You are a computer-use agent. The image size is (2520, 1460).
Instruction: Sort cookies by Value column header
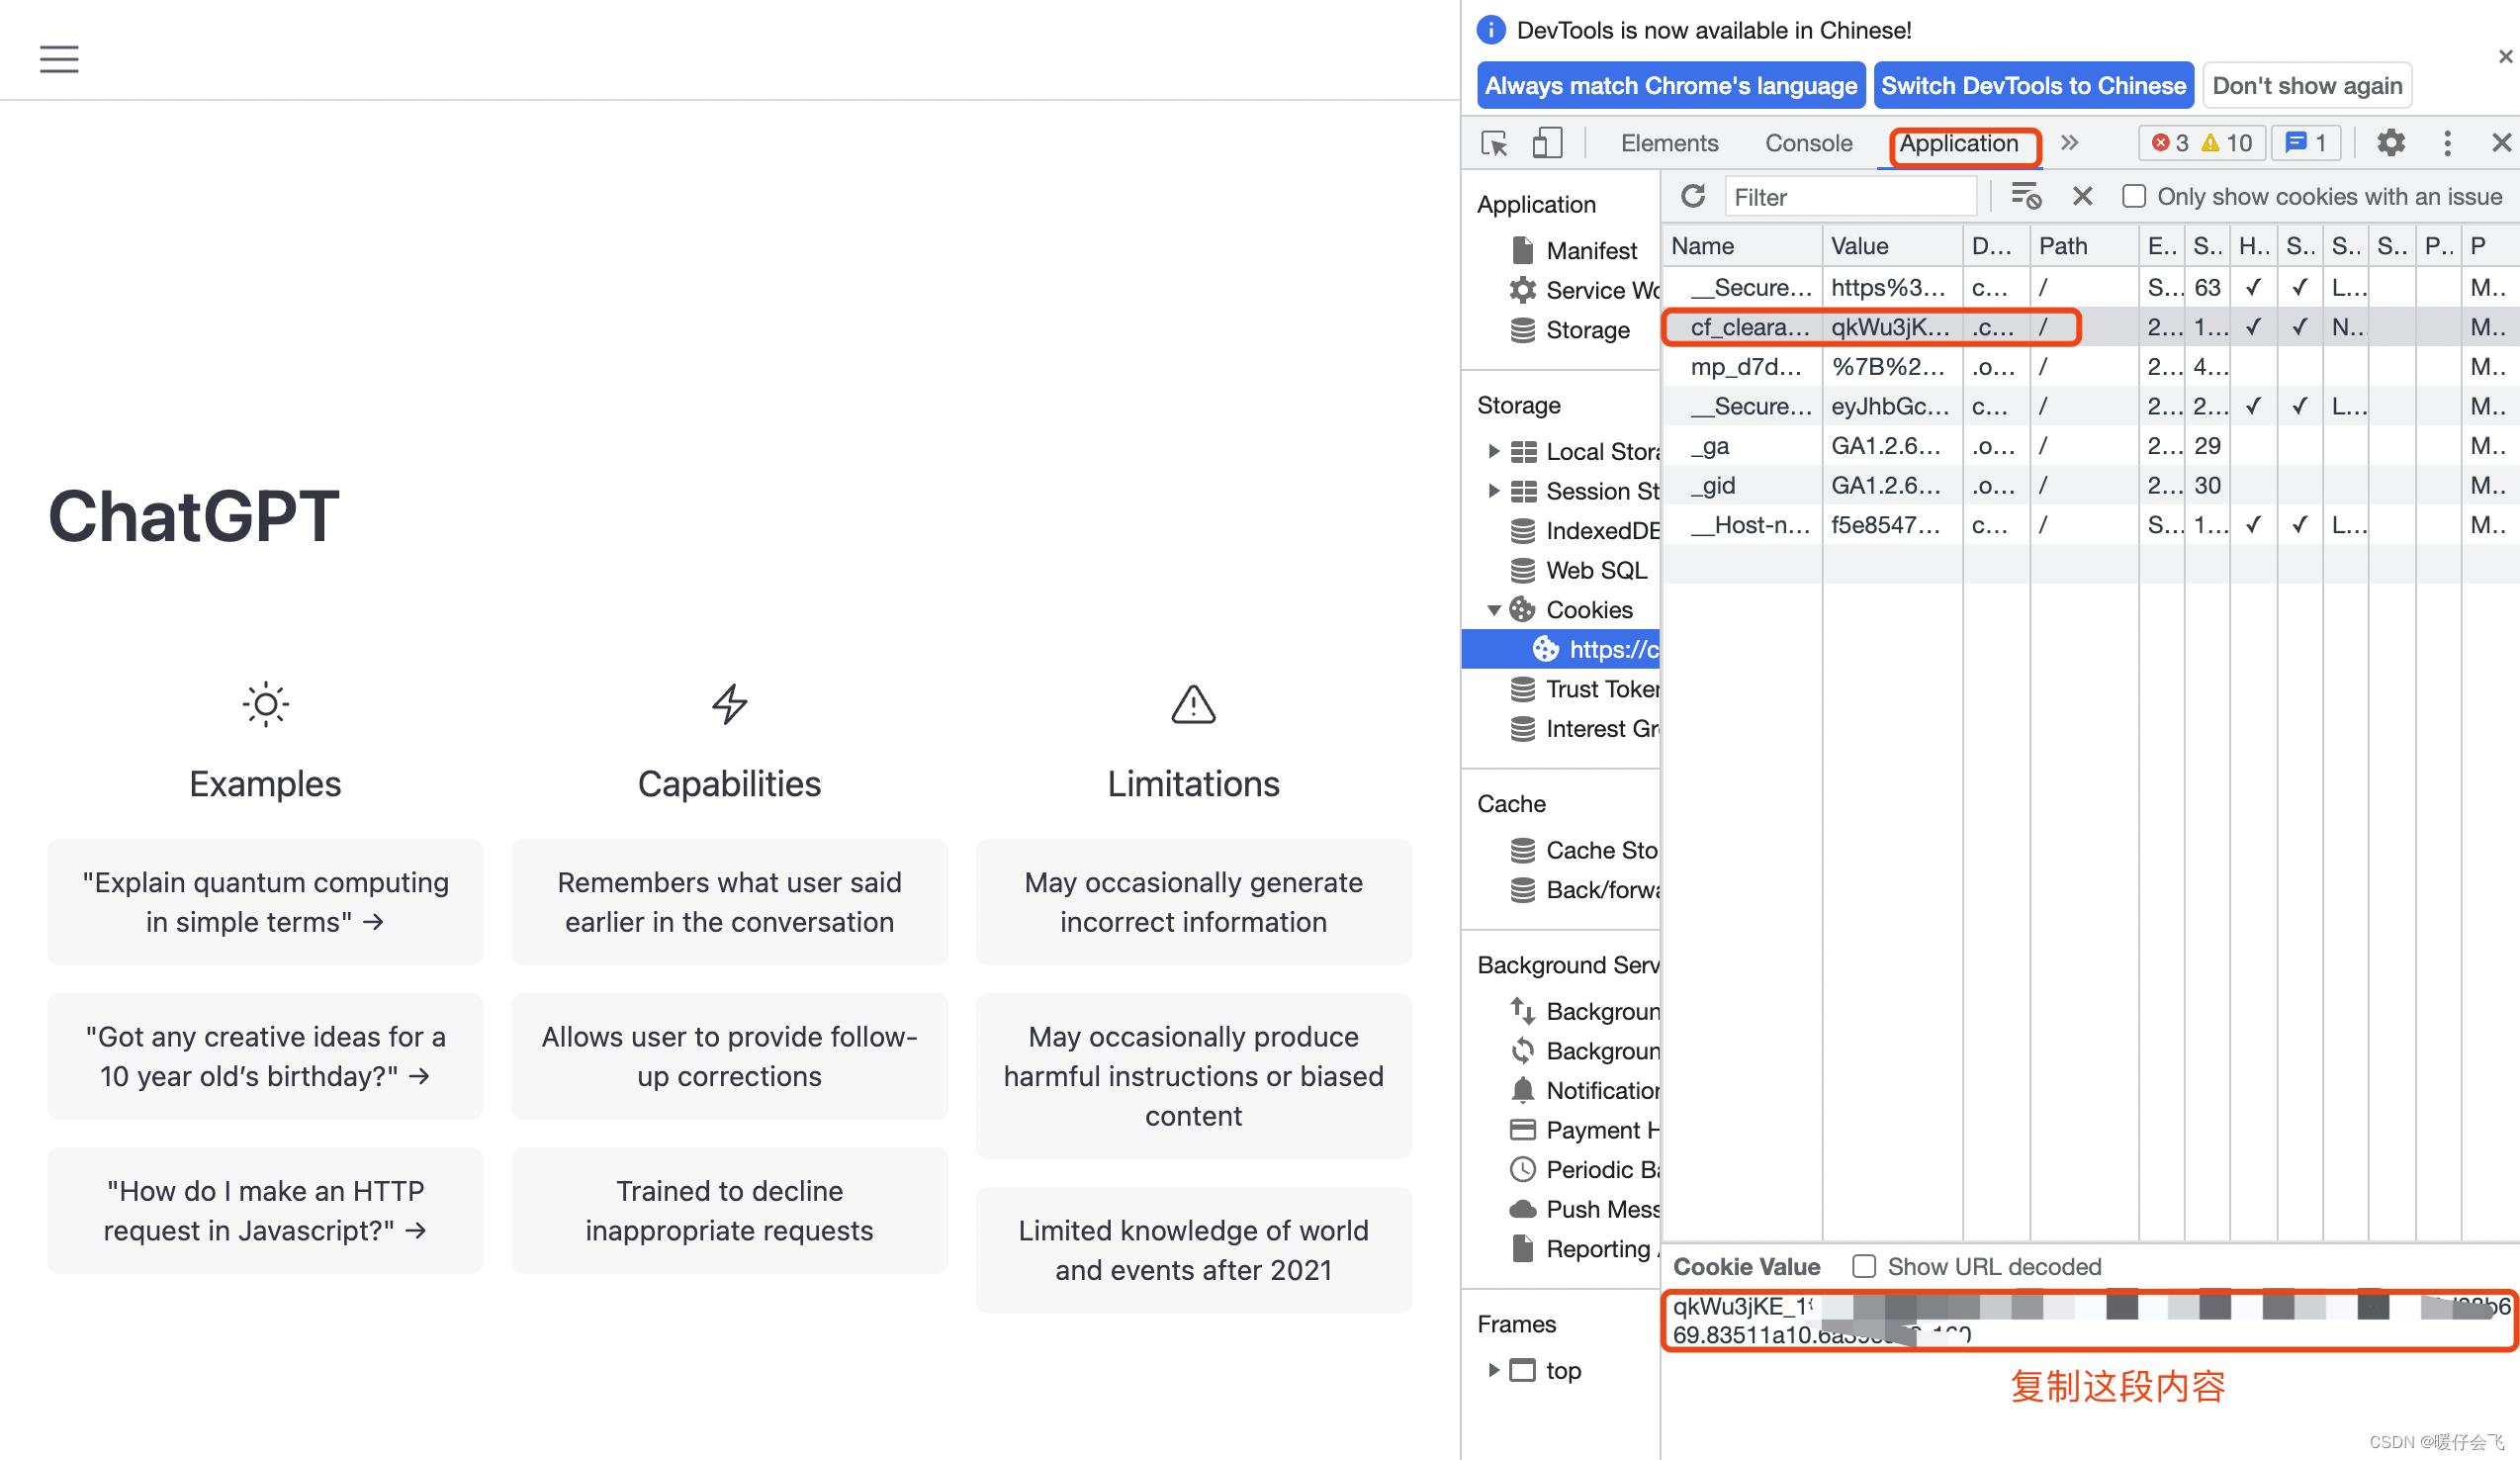(1892, 246)
